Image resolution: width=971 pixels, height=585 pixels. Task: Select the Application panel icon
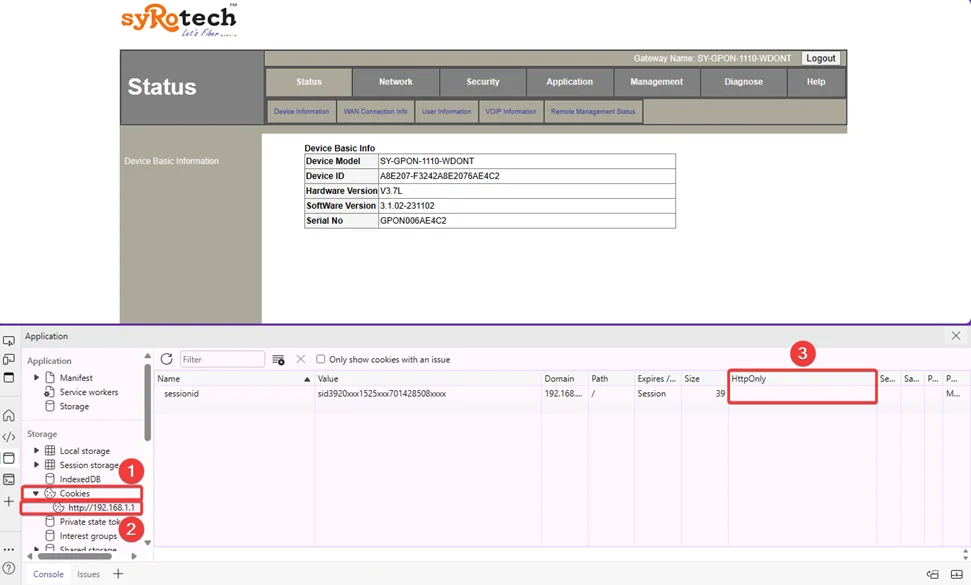click(9, 458)
